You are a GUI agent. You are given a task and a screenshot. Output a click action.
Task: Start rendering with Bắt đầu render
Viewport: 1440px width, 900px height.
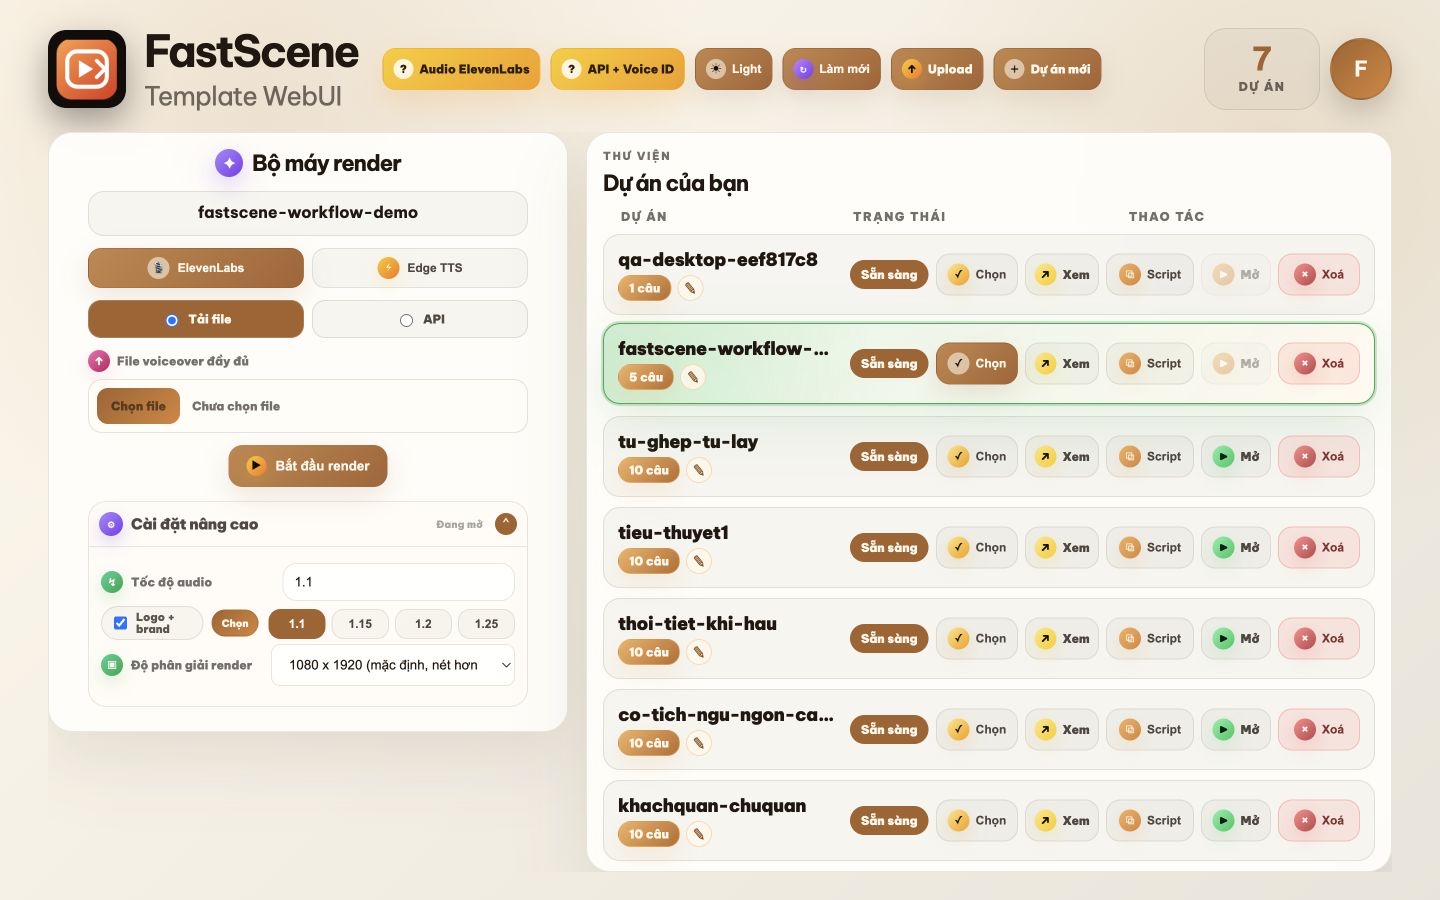click(308, 466)
